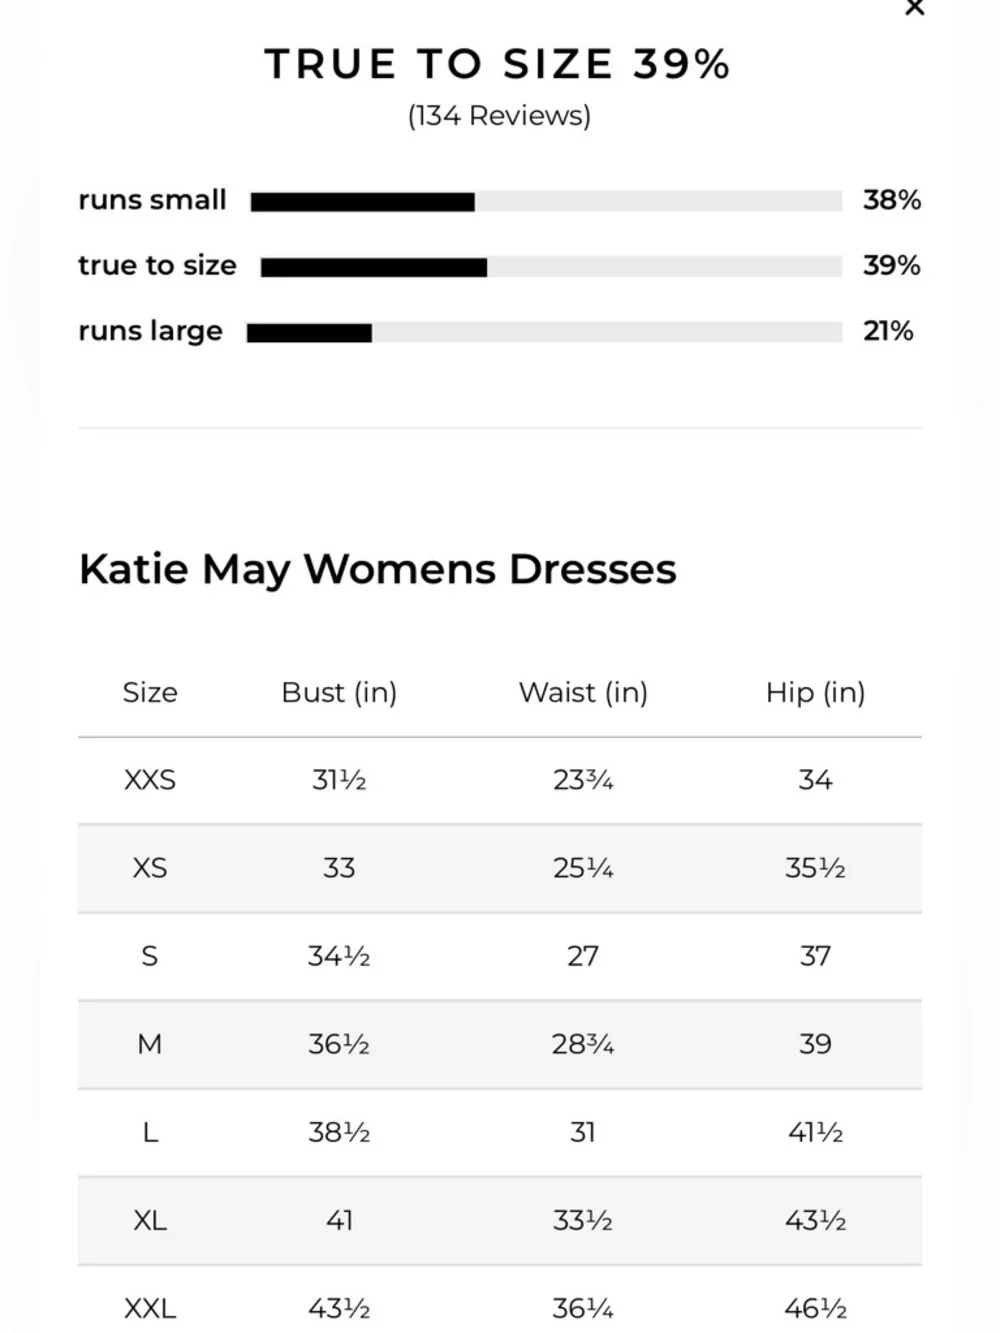Click the runs large rating bar
The width and height of the screenshot is (1000, 1333).
(544, 332)
